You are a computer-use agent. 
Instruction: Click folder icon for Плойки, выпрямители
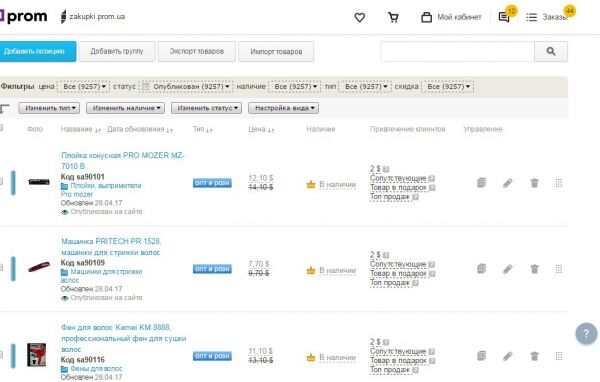(64, 186)
